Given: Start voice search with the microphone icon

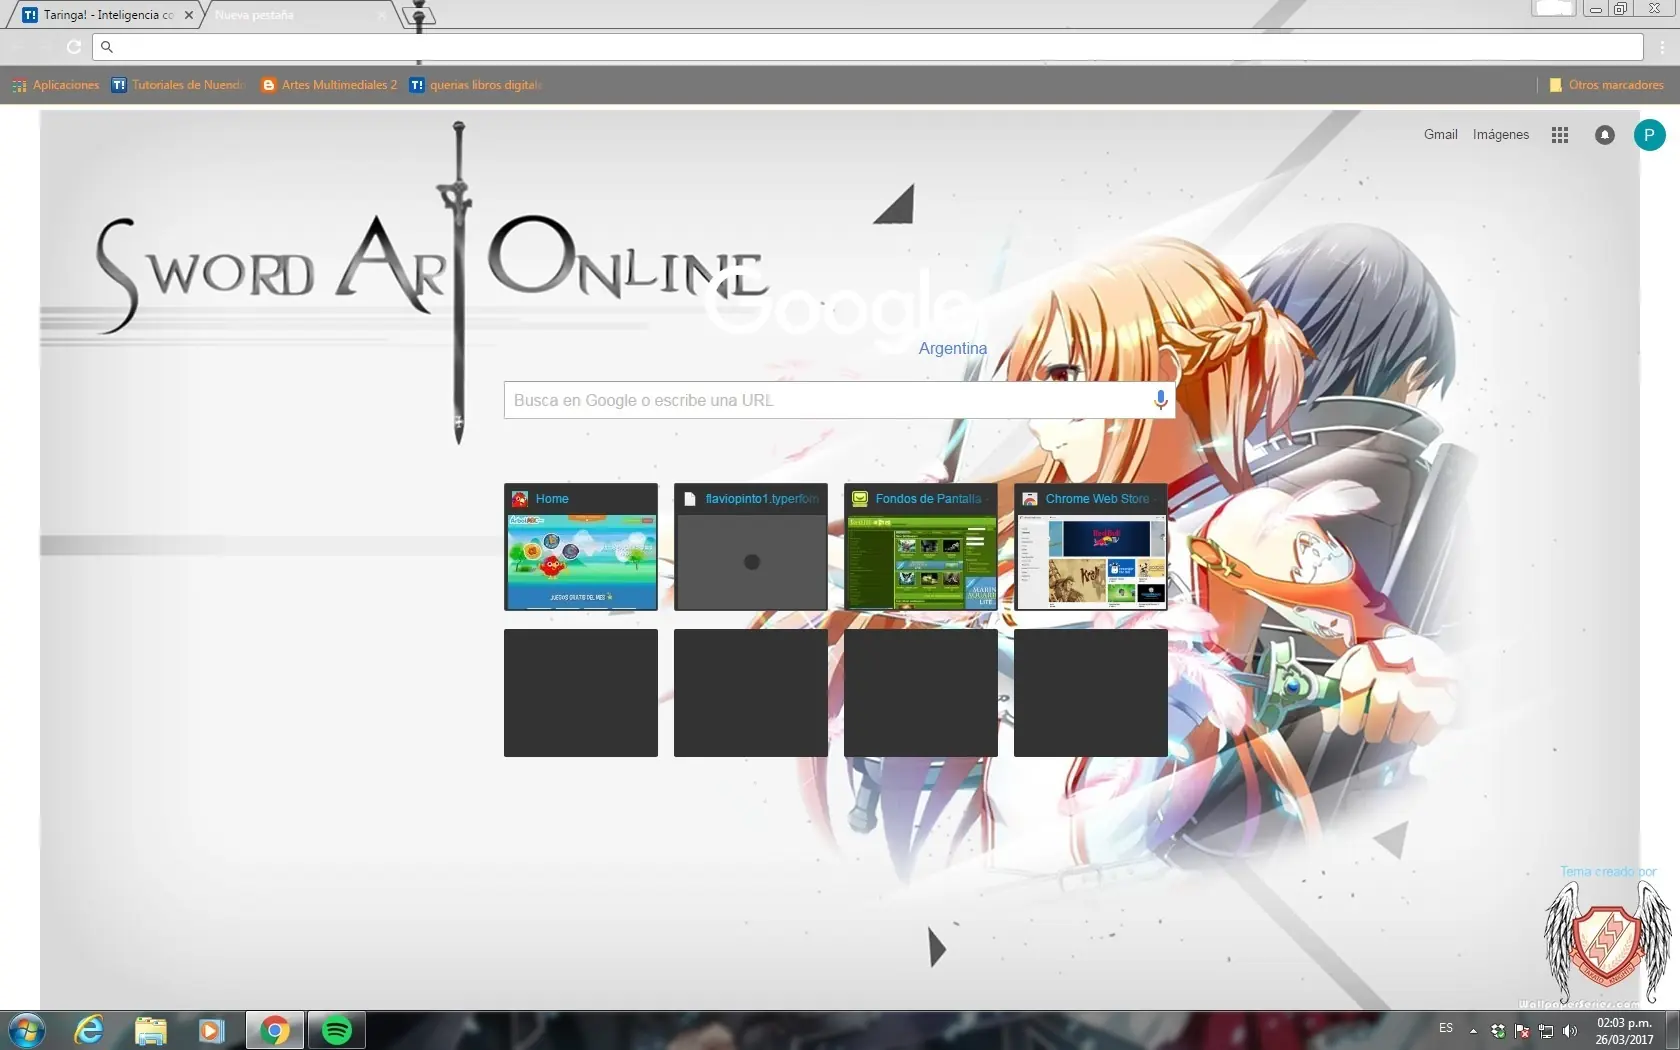Looking at the screenshot, I should pyautogui.click(x=1160, y=400).
